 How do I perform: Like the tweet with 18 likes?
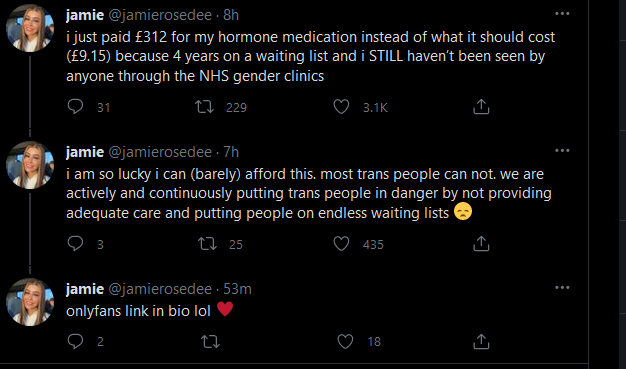(345, 341)
